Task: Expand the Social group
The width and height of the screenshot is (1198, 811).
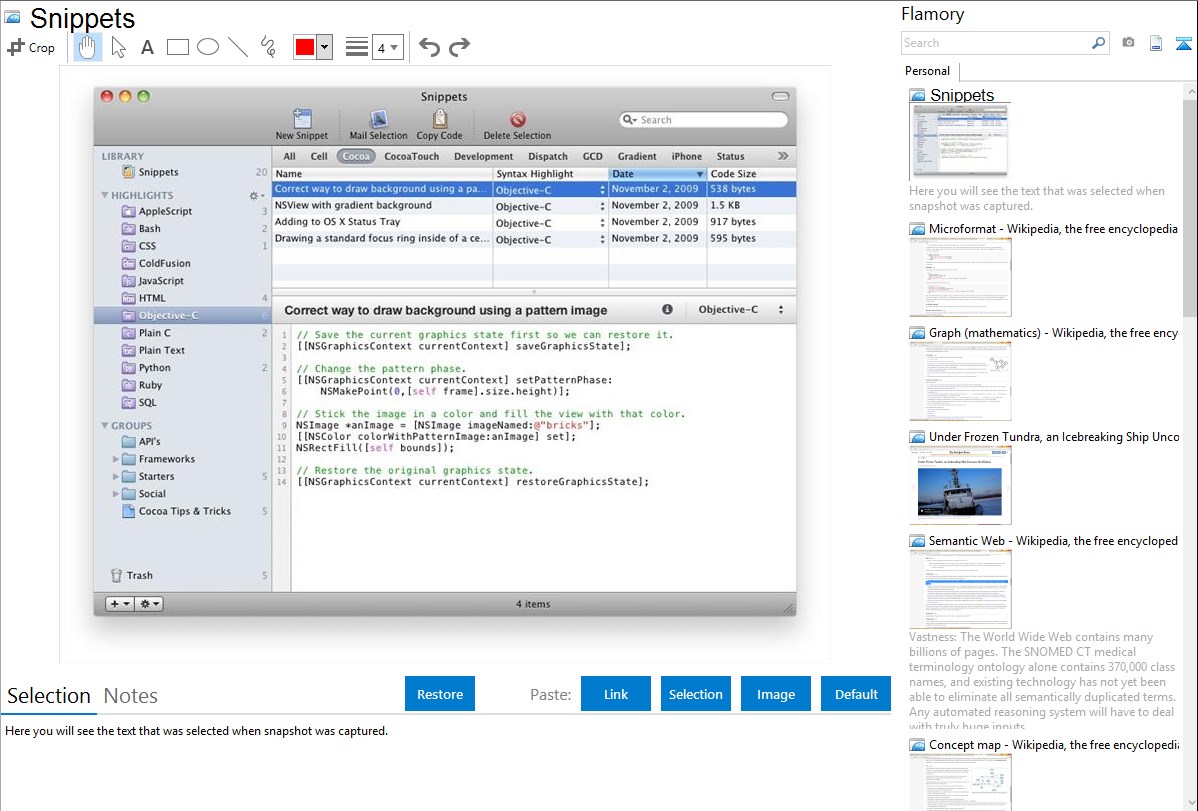Action: click(115, 494)
